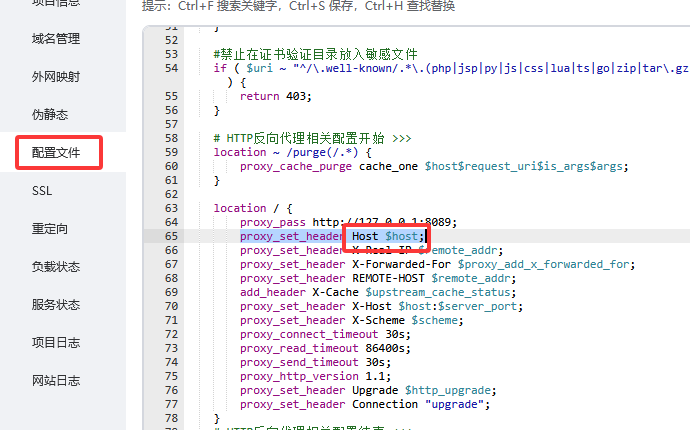690x430 pixels.
Task: Select the 伪静态 menu item
Action: click(x=49, y=115)
